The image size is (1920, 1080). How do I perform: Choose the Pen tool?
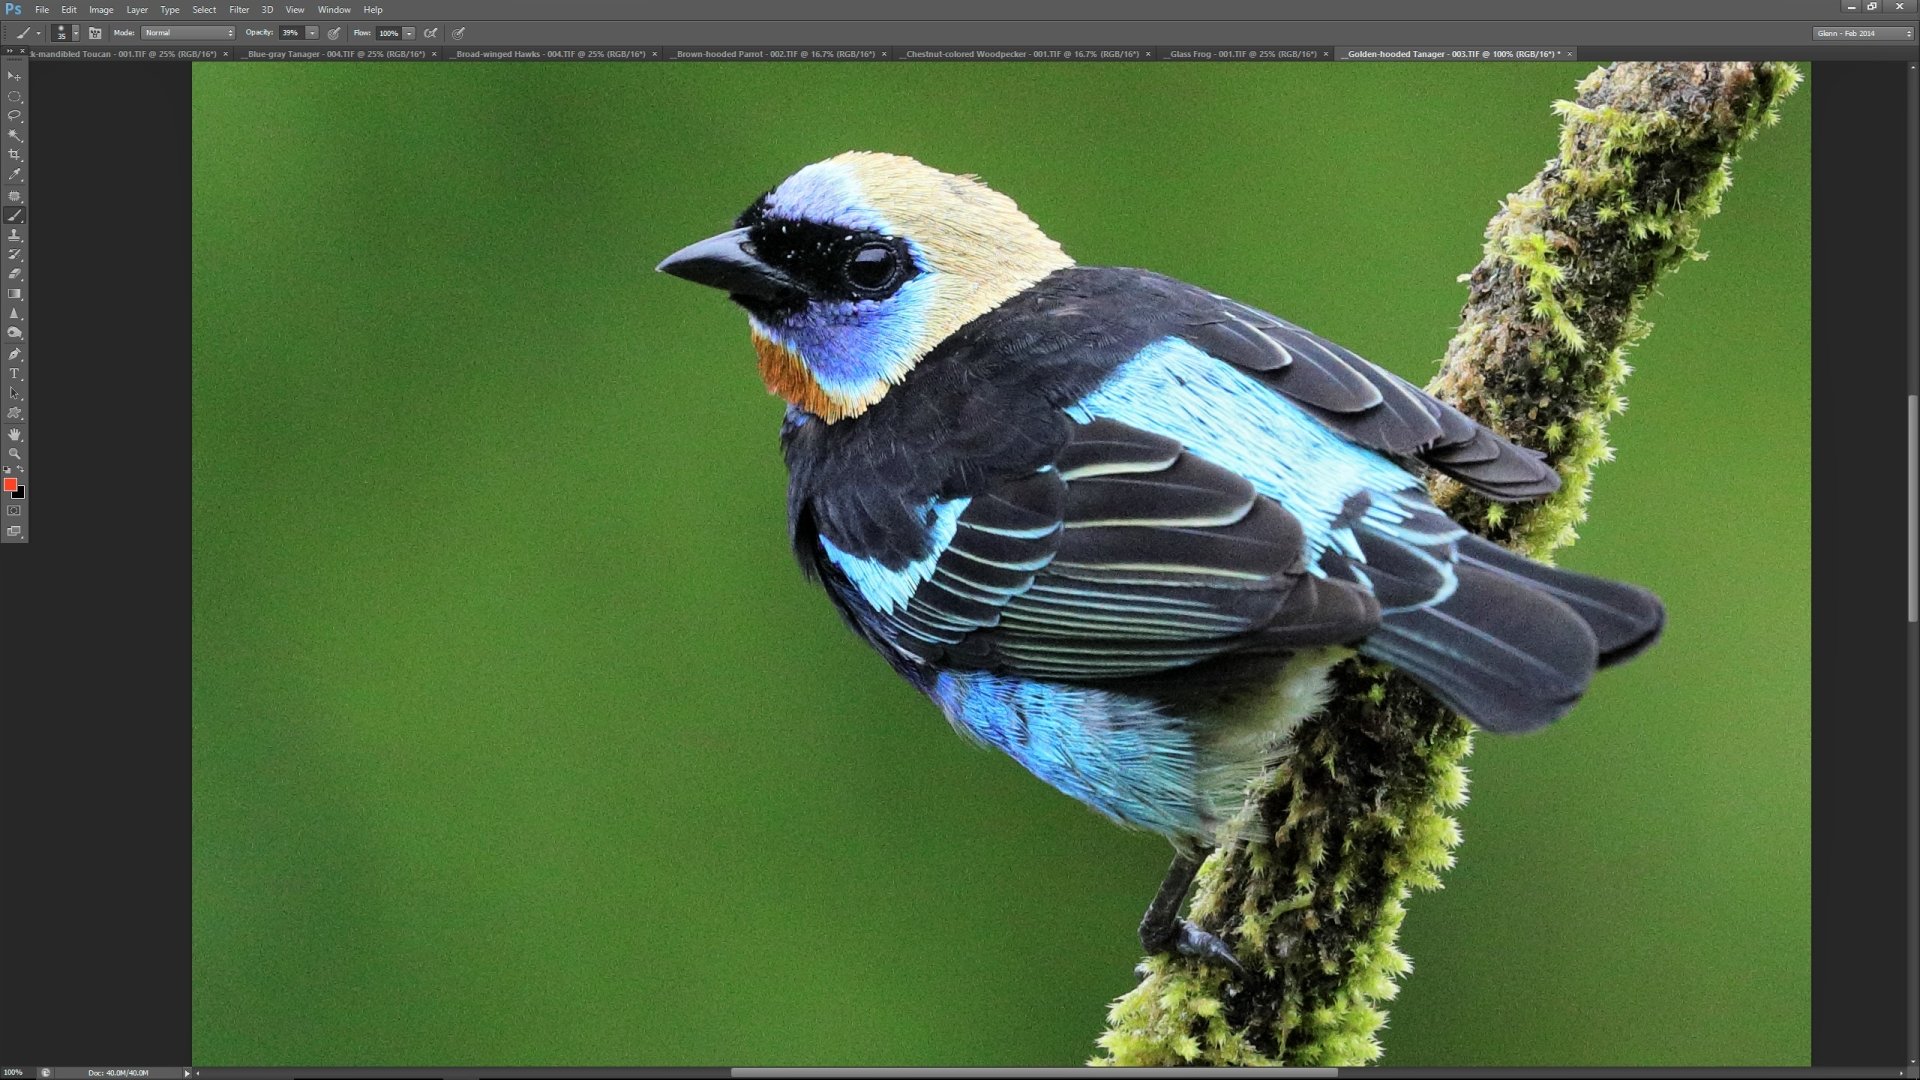(14, 353)
